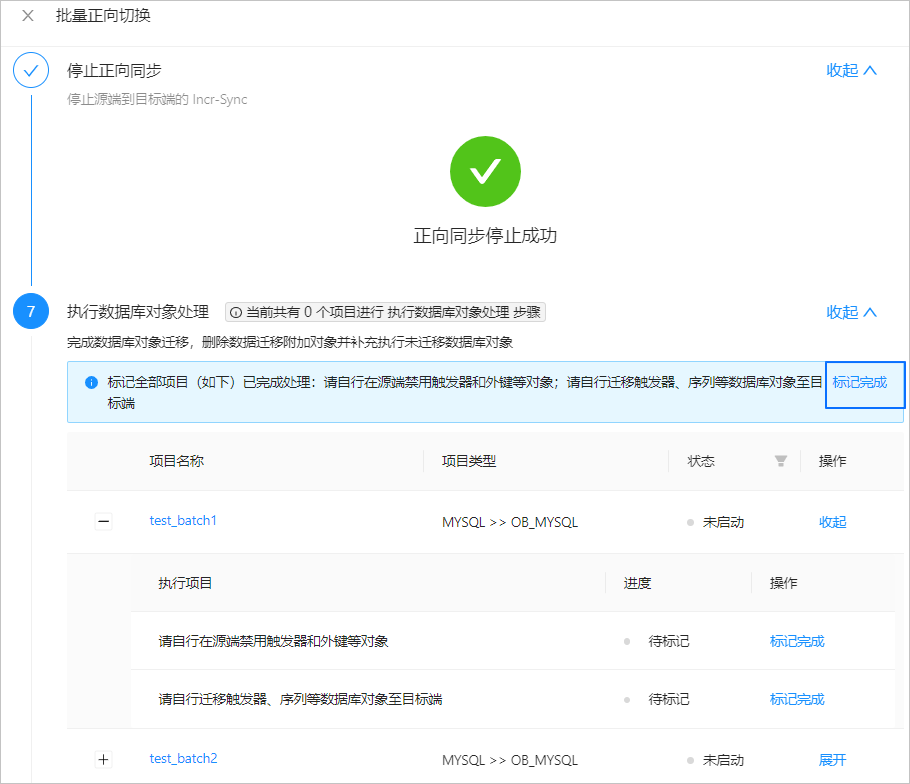
Task: Expand test_batch2 row with plus icon
Action: click(103, 759)
